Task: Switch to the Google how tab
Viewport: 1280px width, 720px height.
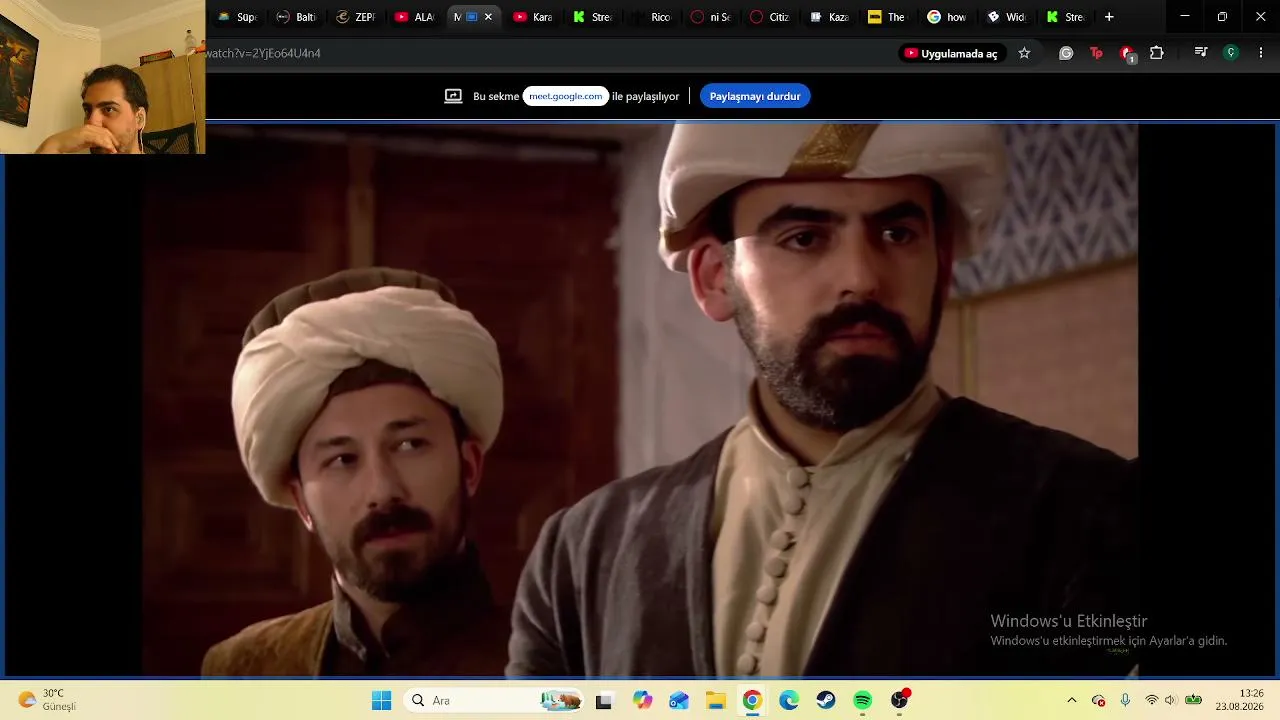Action: coord(946,17)
